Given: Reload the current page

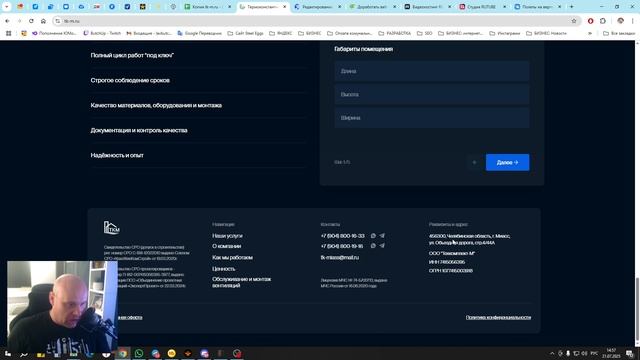Looking at the screenshot, I should pos(31,21).
